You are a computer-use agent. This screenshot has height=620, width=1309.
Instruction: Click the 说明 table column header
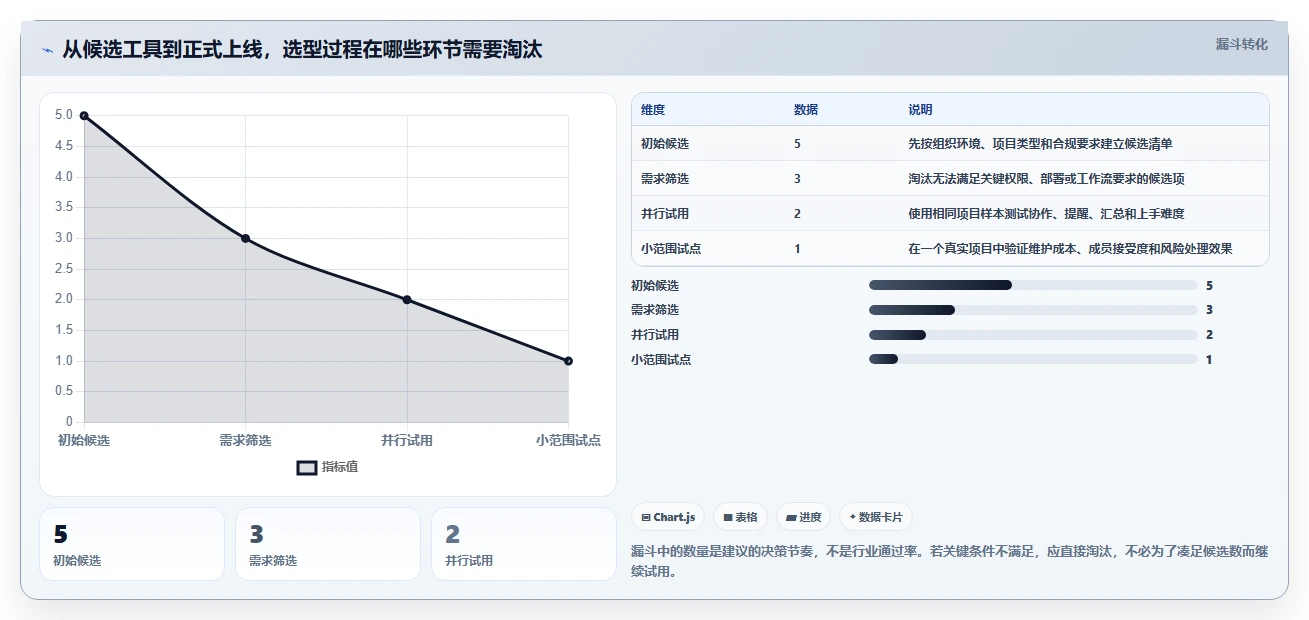[x=920, y=109]
